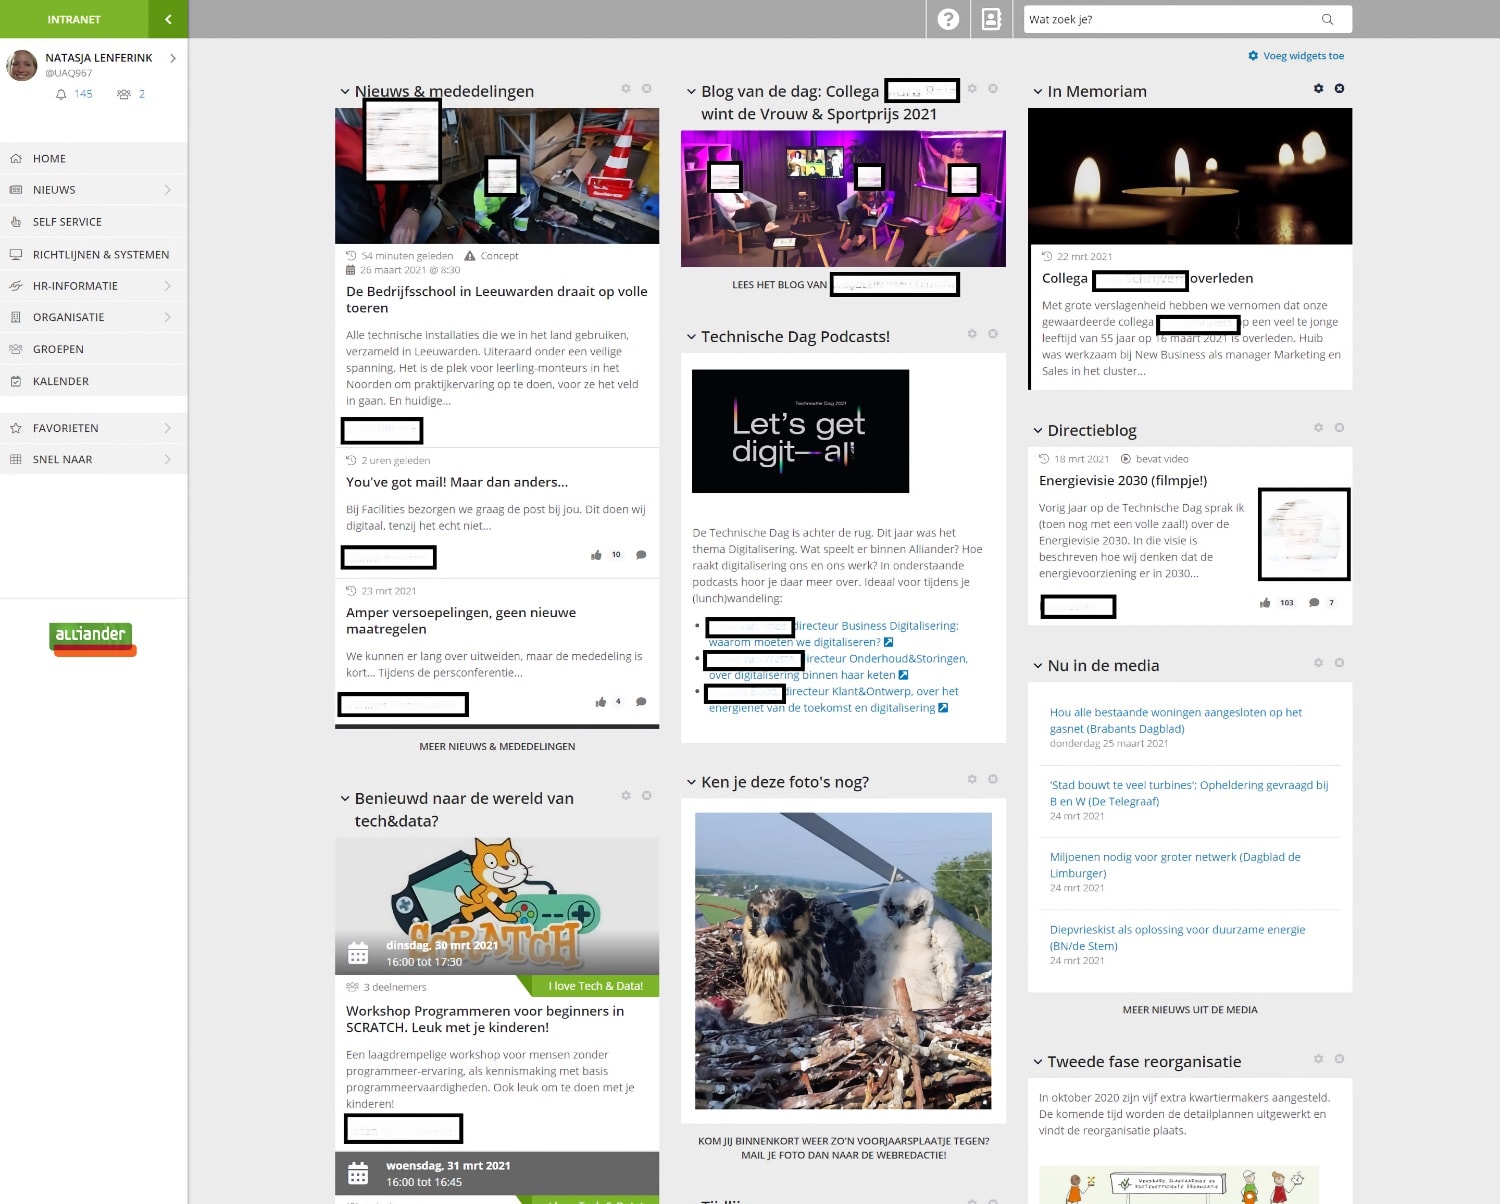Expand the Natasja Lenferink profile chevron

click(x=173, y=58)
